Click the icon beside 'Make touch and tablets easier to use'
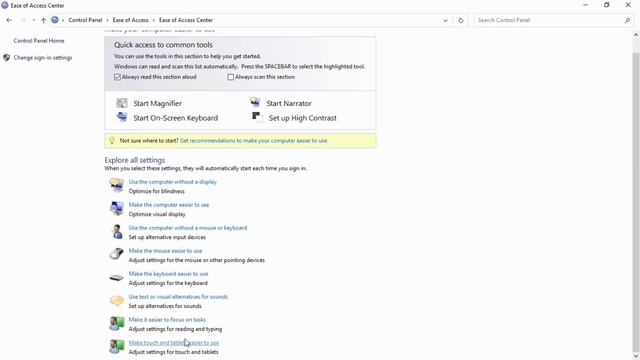 pyautogui.click(x=116, y=346)
